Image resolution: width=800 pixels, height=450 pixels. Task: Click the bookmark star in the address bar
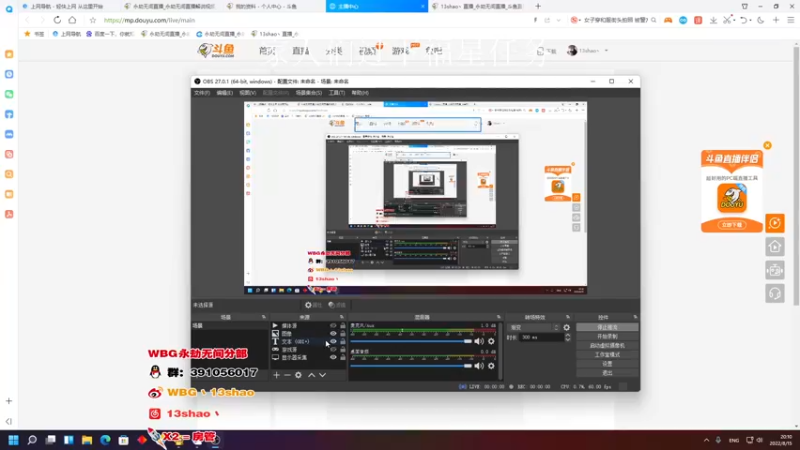click(92, 20)
